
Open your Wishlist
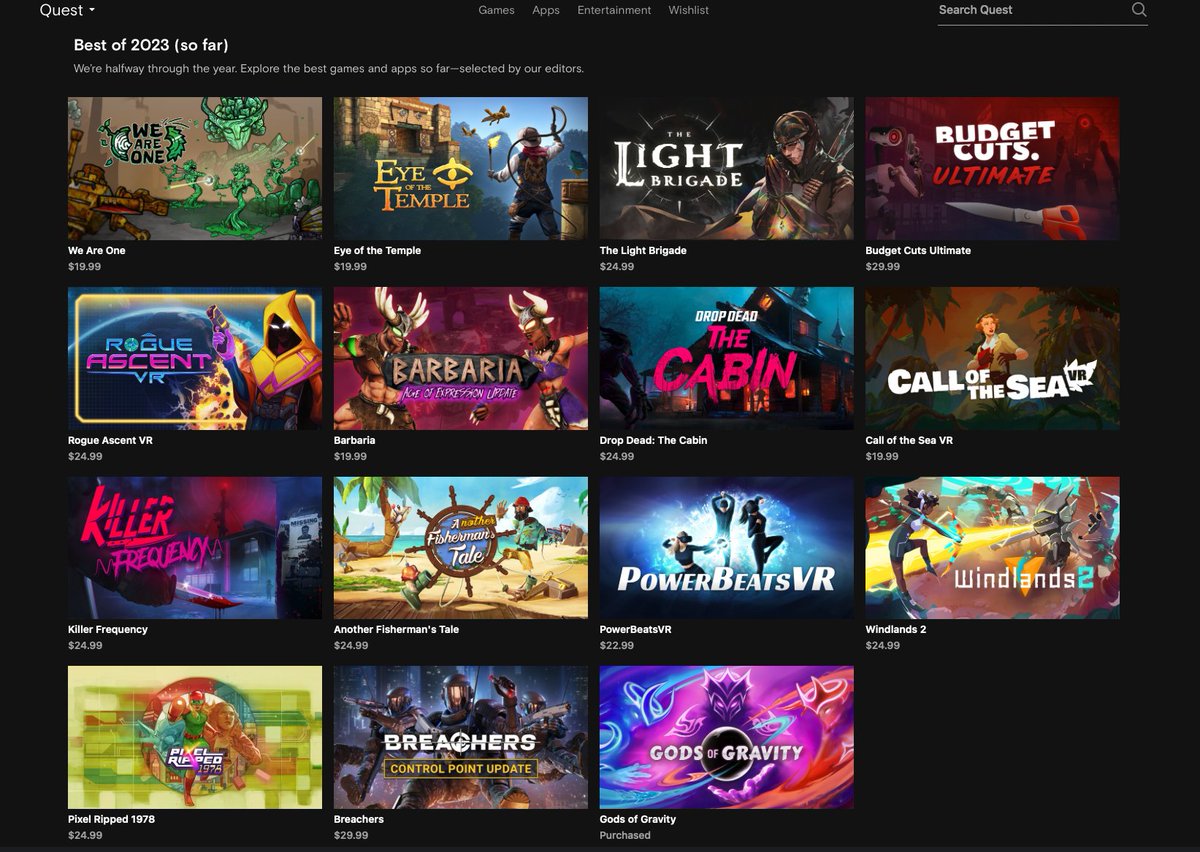688,9
